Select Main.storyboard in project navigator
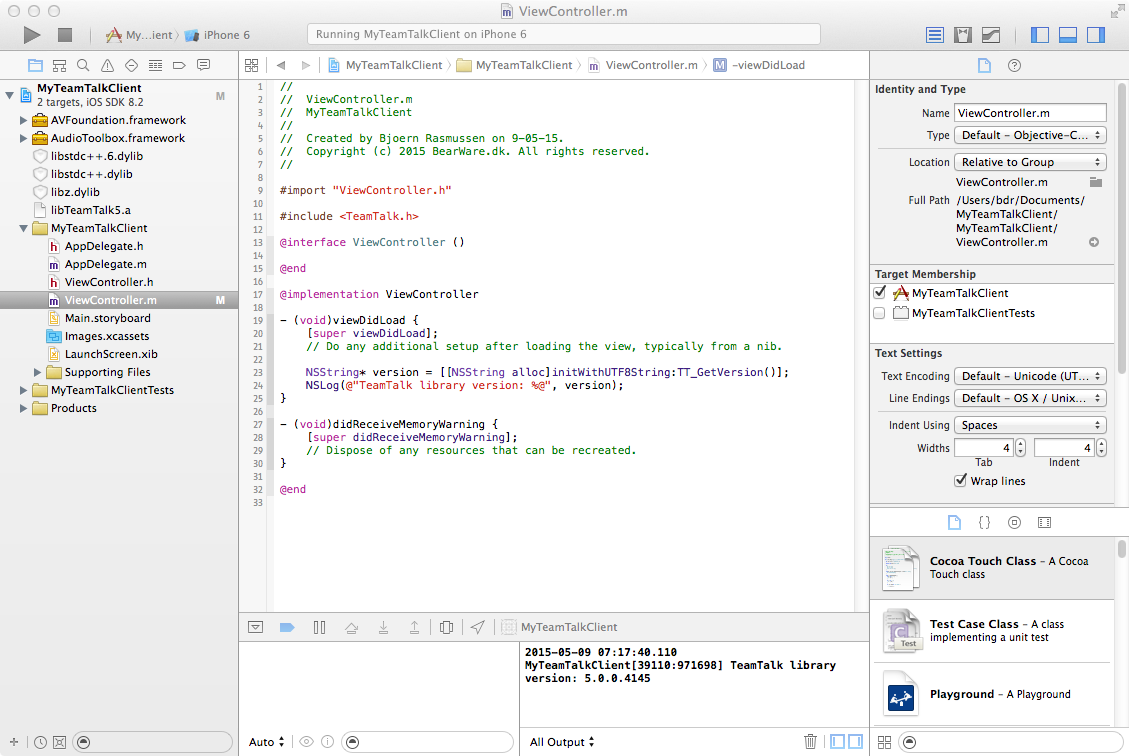This screenshot has width=1129, height=756. click(107, 318)
